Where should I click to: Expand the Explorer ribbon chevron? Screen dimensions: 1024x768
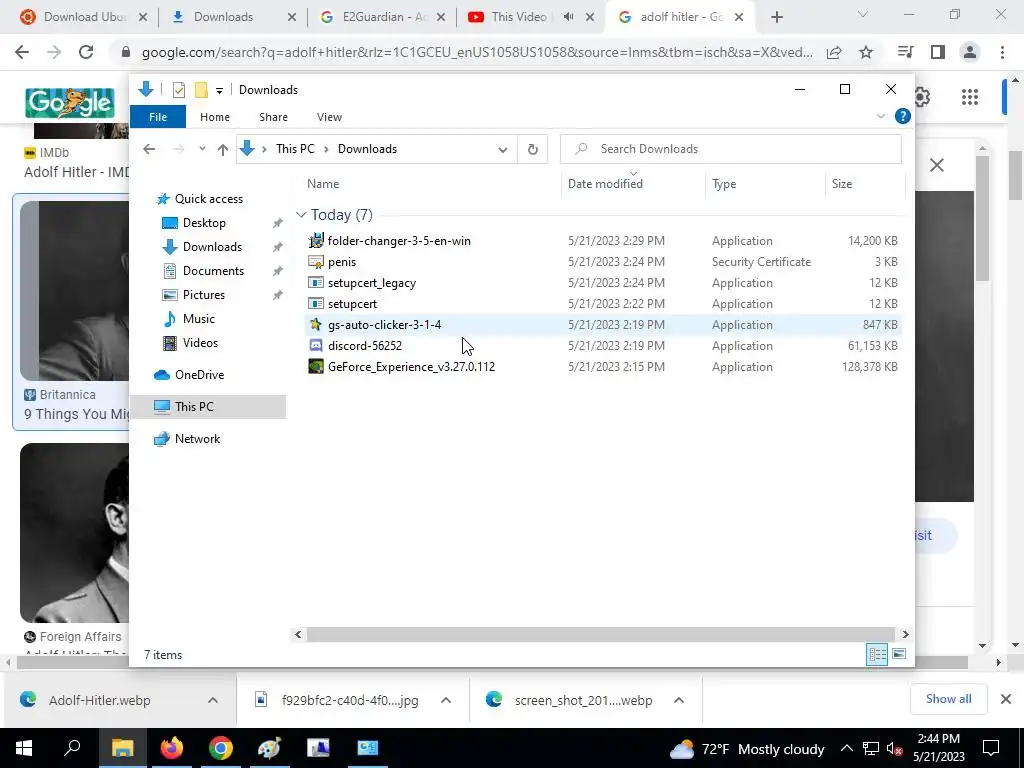click(x=880, y=116)
